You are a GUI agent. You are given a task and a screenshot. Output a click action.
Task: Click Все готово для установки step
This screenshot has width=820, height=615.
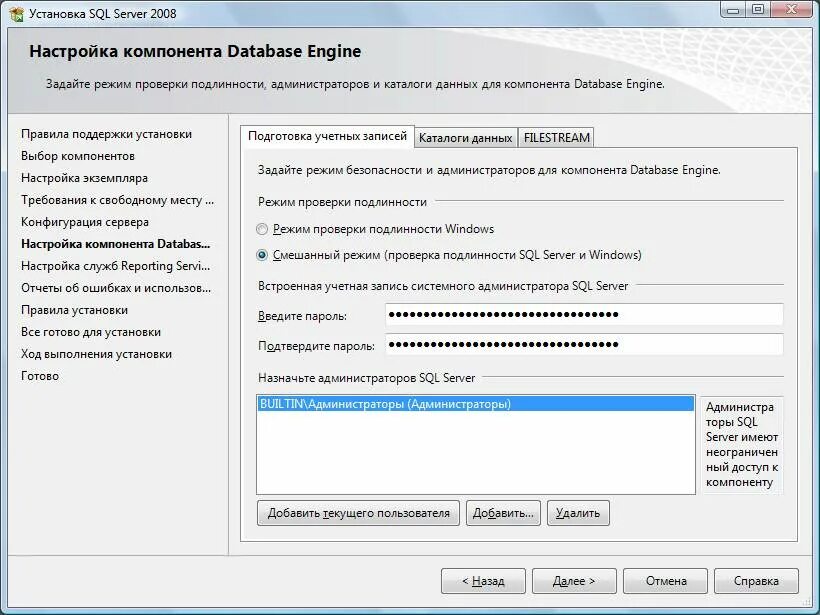tap(91, 332)
